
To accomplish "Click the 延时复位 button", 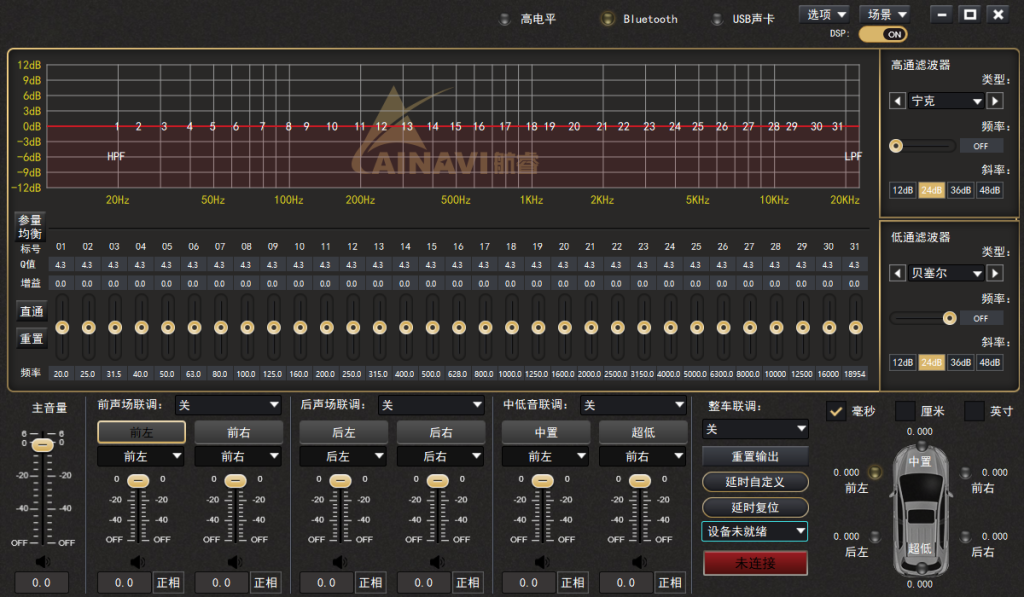I will pos(755,508).
